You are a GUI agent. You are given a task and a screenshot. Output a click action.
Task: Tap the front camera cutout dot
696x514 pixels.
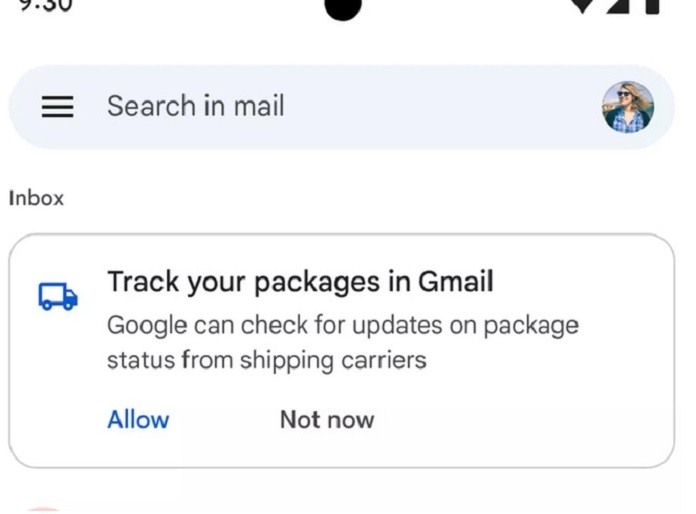343,8
